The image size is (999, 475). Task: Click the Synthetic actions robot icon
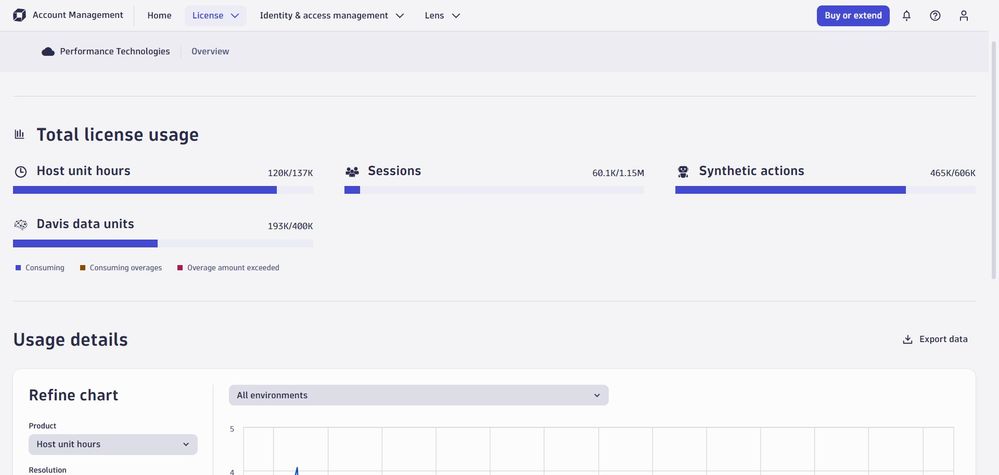pyautogui.click(x=683, y=172)
